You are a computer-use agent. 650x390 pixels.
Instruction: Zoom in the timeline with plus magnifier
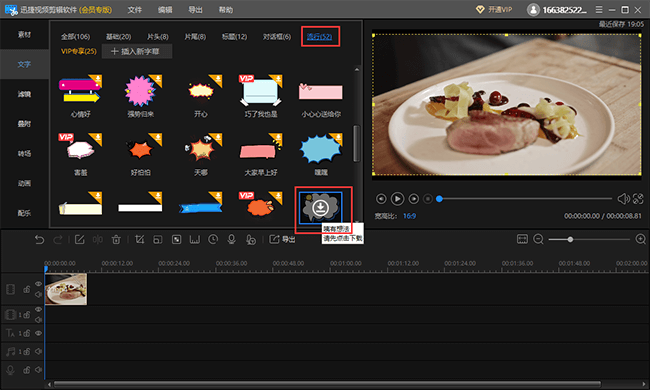coord(640,239)
